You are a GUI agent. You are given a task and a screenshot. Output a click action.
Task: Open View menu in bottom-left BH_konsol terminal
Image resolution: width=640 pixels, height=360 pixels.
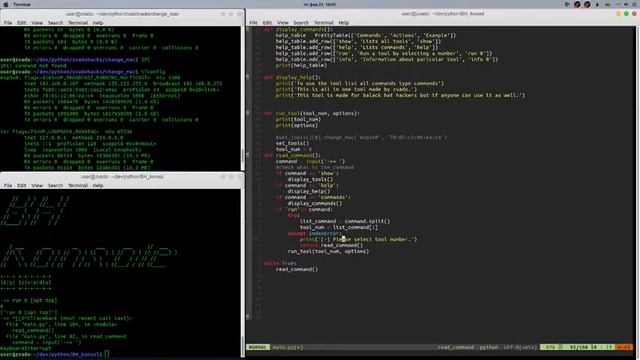(37, 185)
